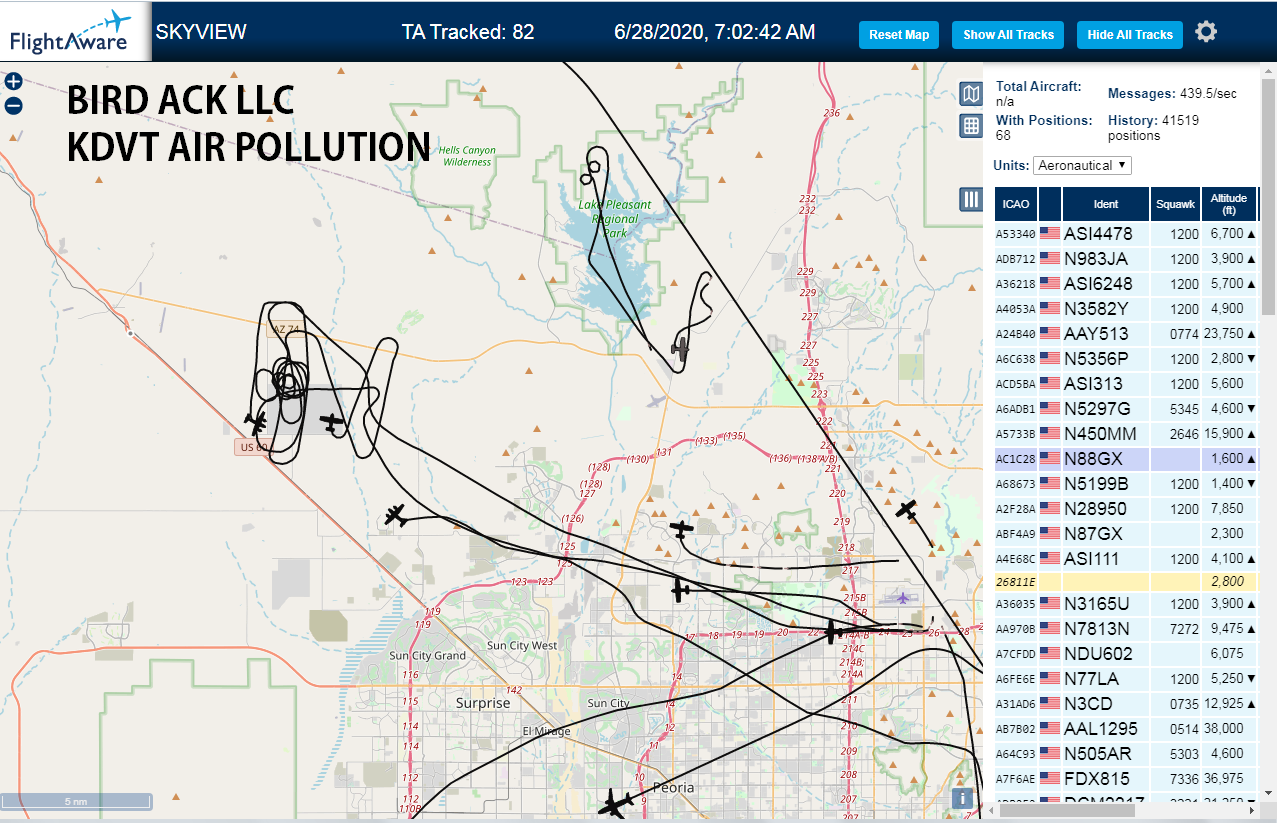Viewport: 1277px width, 823px height.
Task: Click Hide All Tracks button
Action: click(x=1130, y=35)
